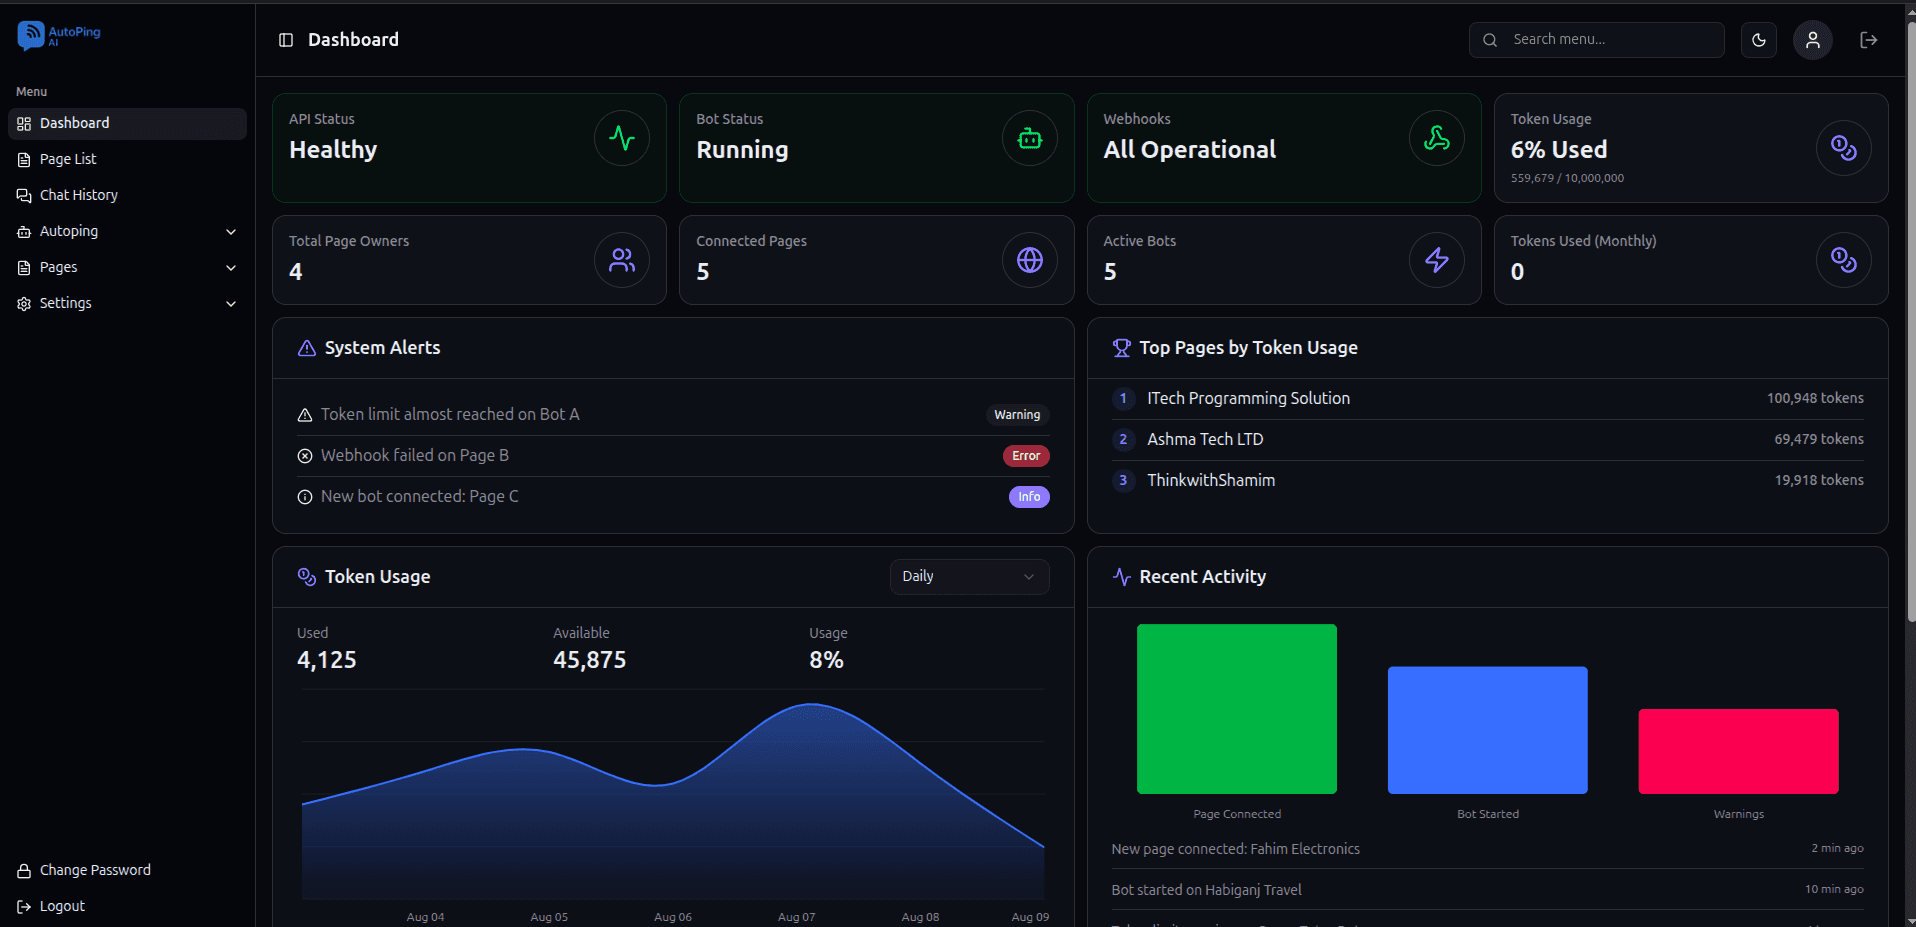This screenshot has height=927, width=1916.
Task: Focus the Search menu input field
Action: [x=1597, y=40]
